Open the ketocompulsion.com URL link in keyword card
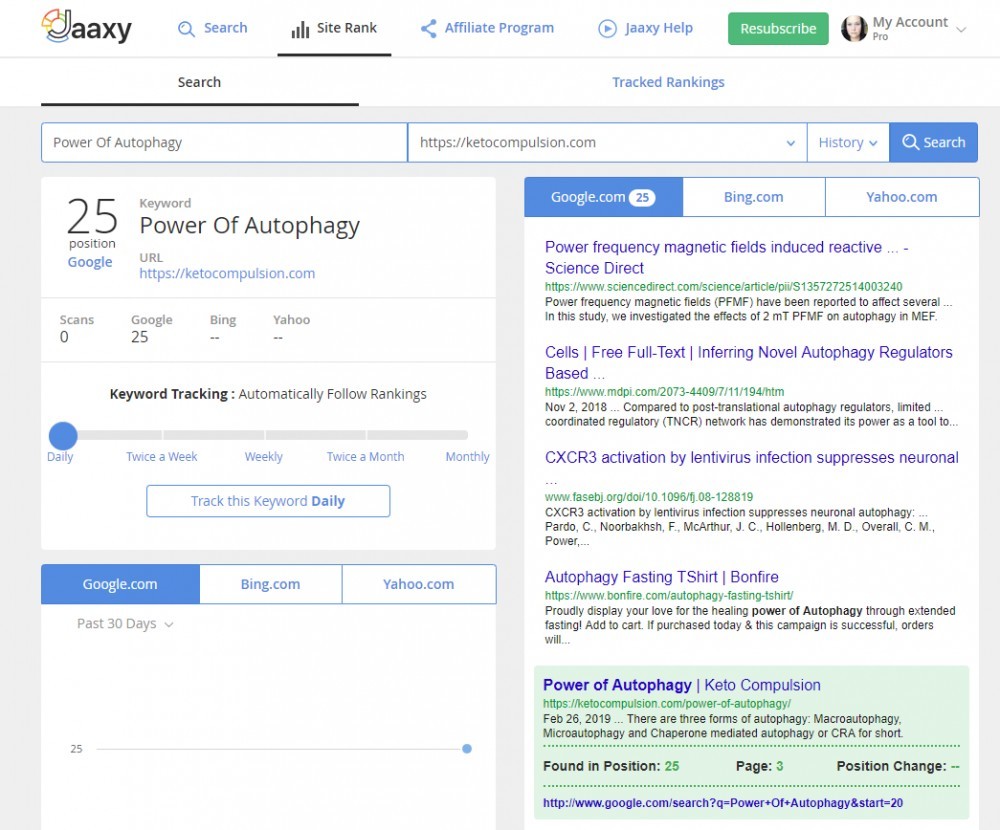Viewport: 1000px width, 830px height. (x=227, y=274)
